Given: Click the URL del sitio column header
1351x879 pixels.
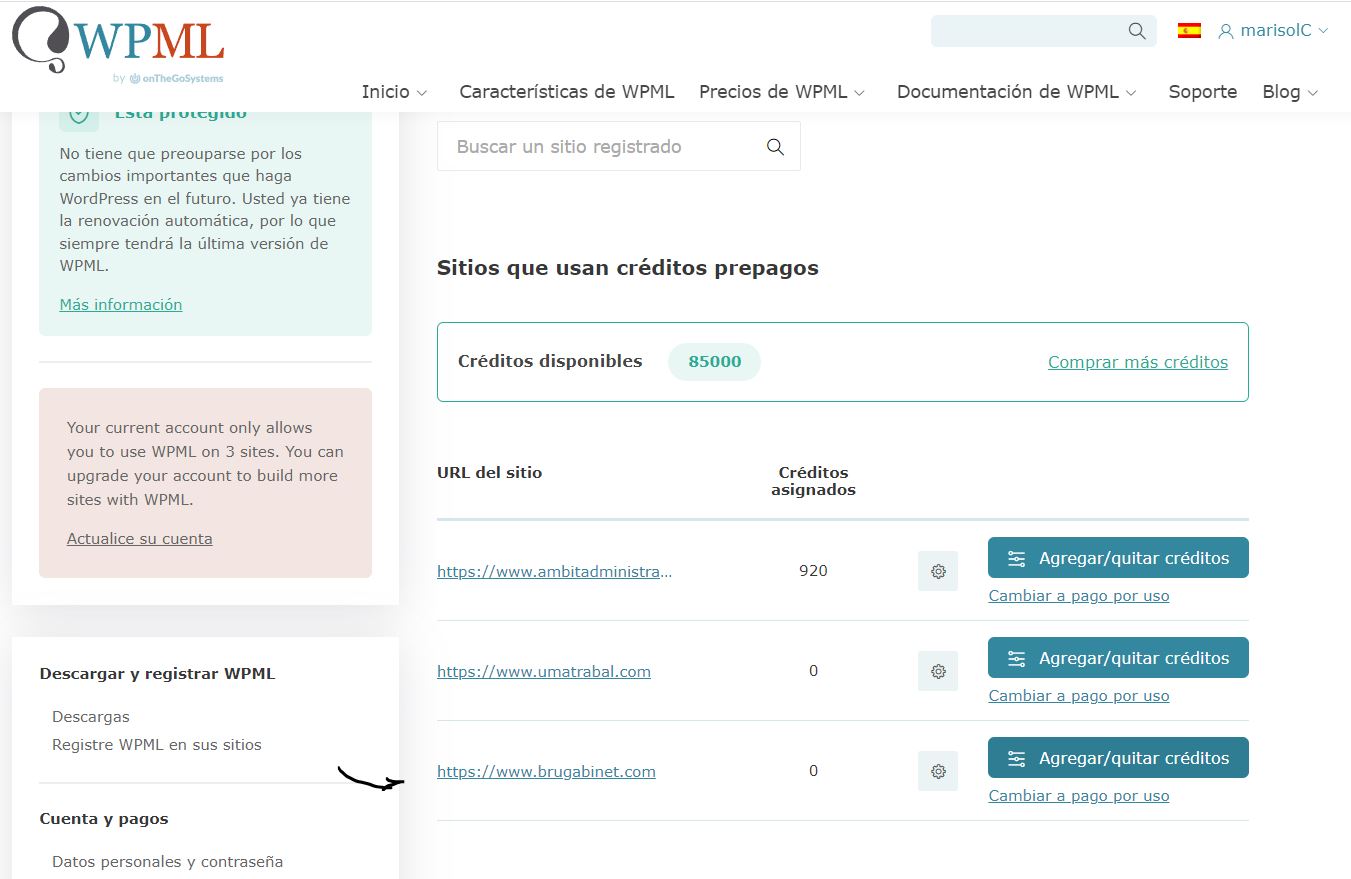Looking at the screenshot, I should 490,473.
